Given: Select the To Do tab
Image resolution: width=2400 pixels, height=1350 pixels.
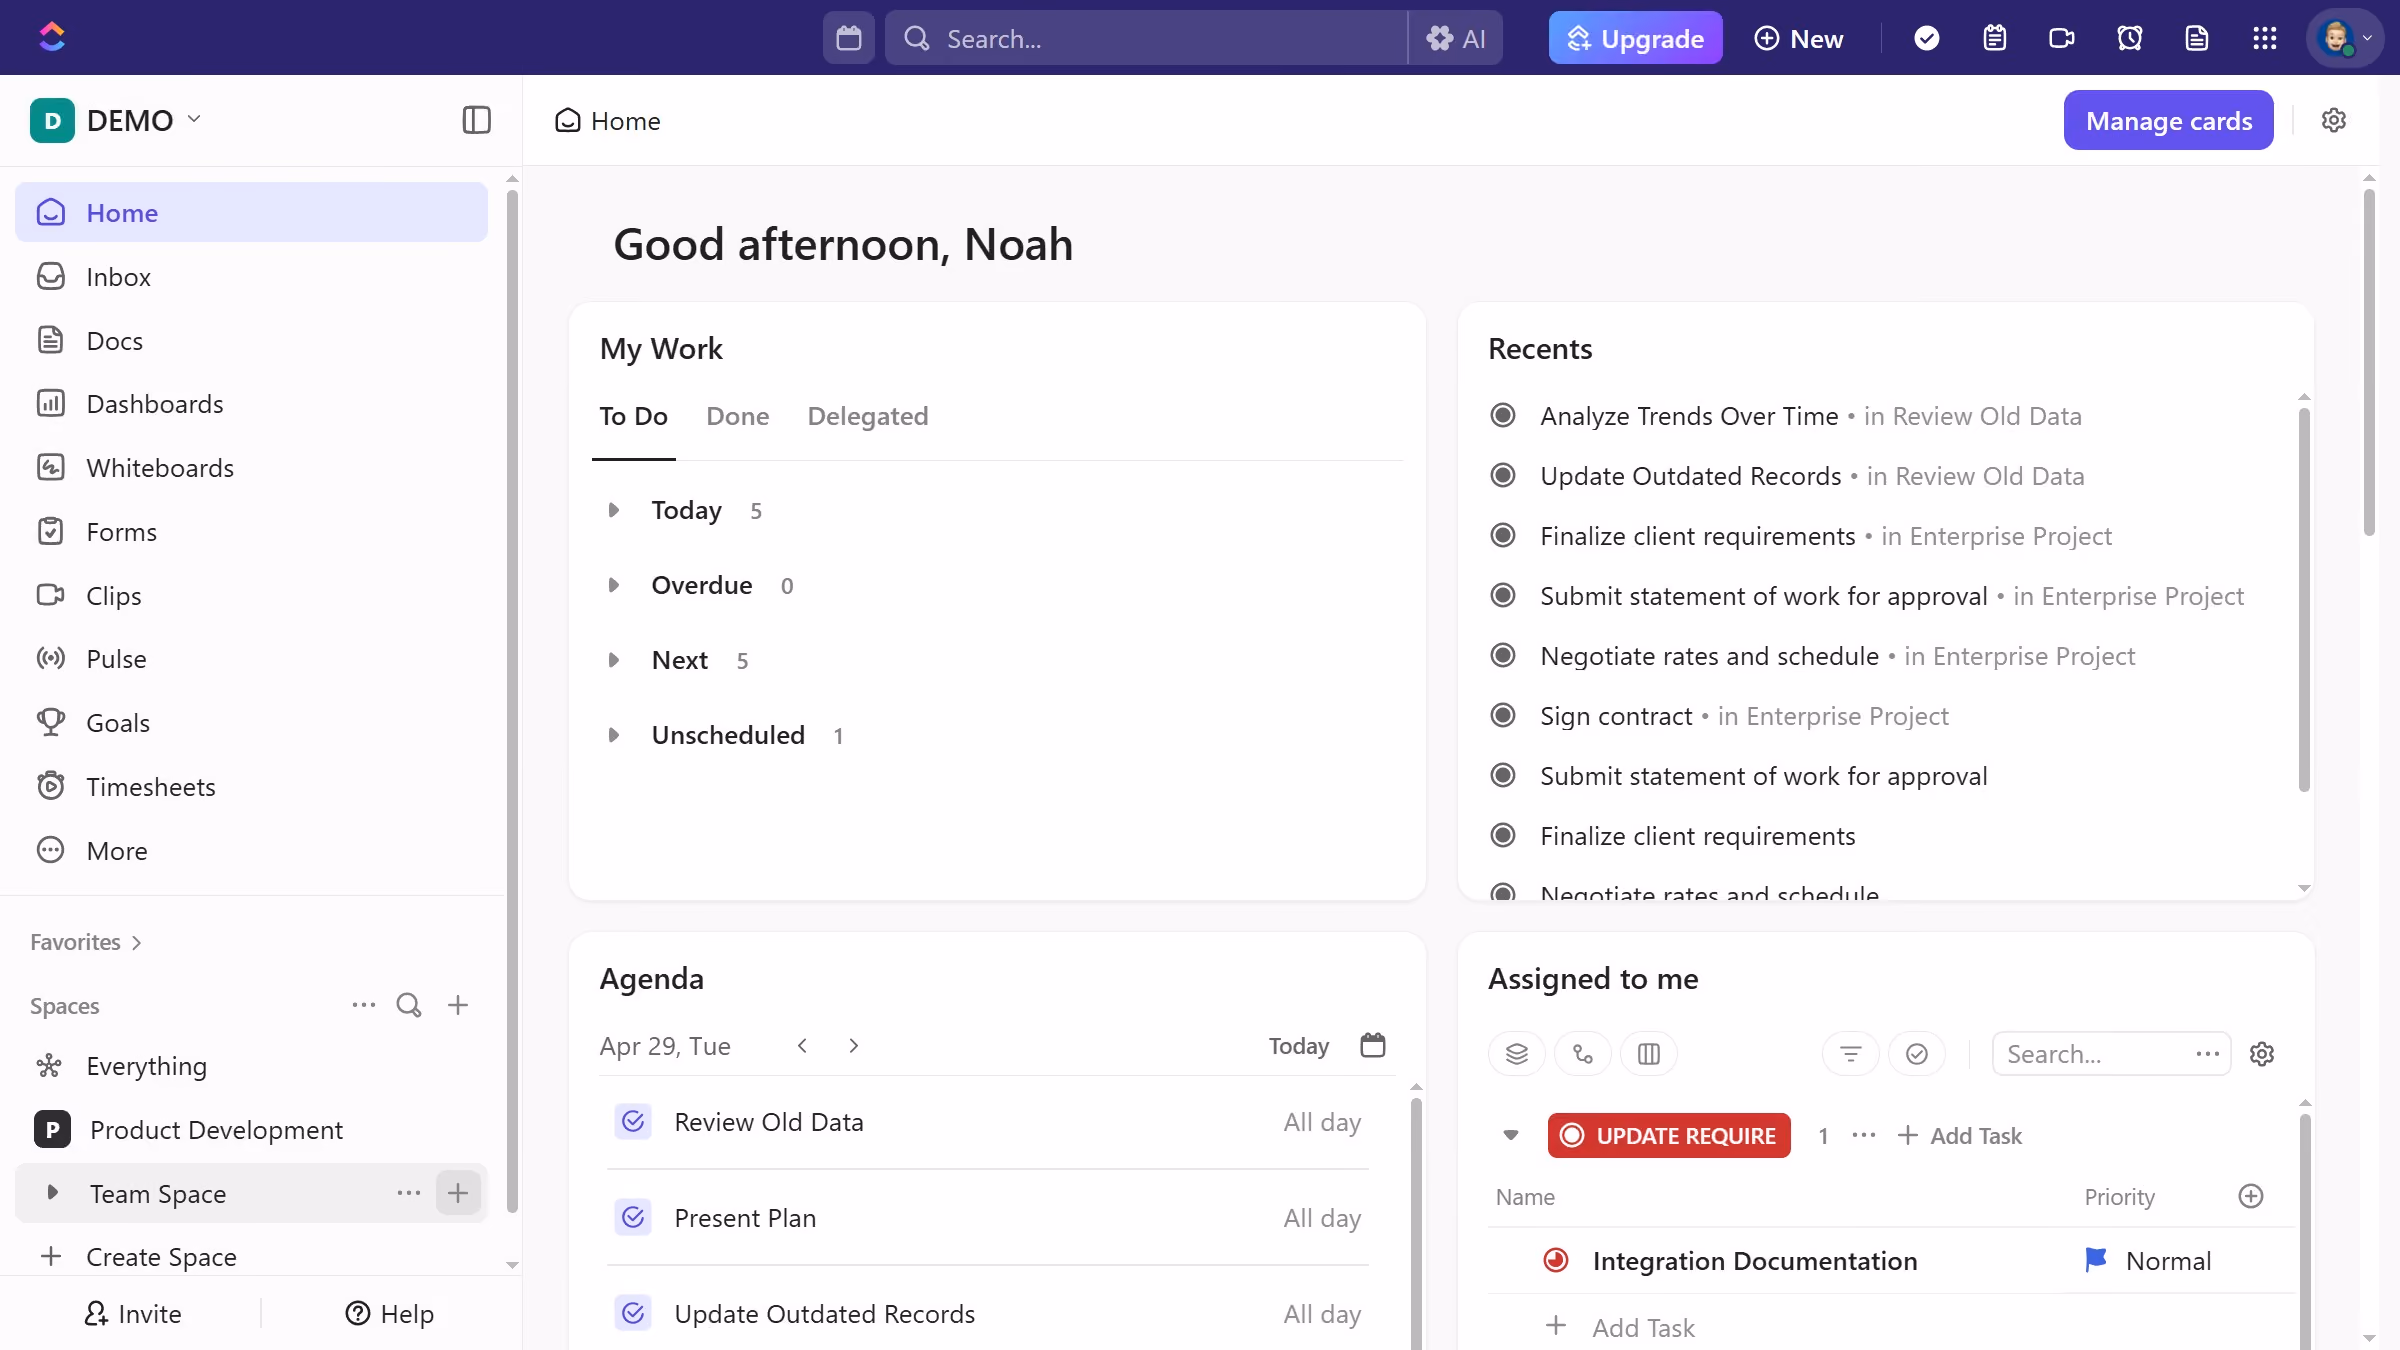Looking at the screenshot, I should coord(634,416).
